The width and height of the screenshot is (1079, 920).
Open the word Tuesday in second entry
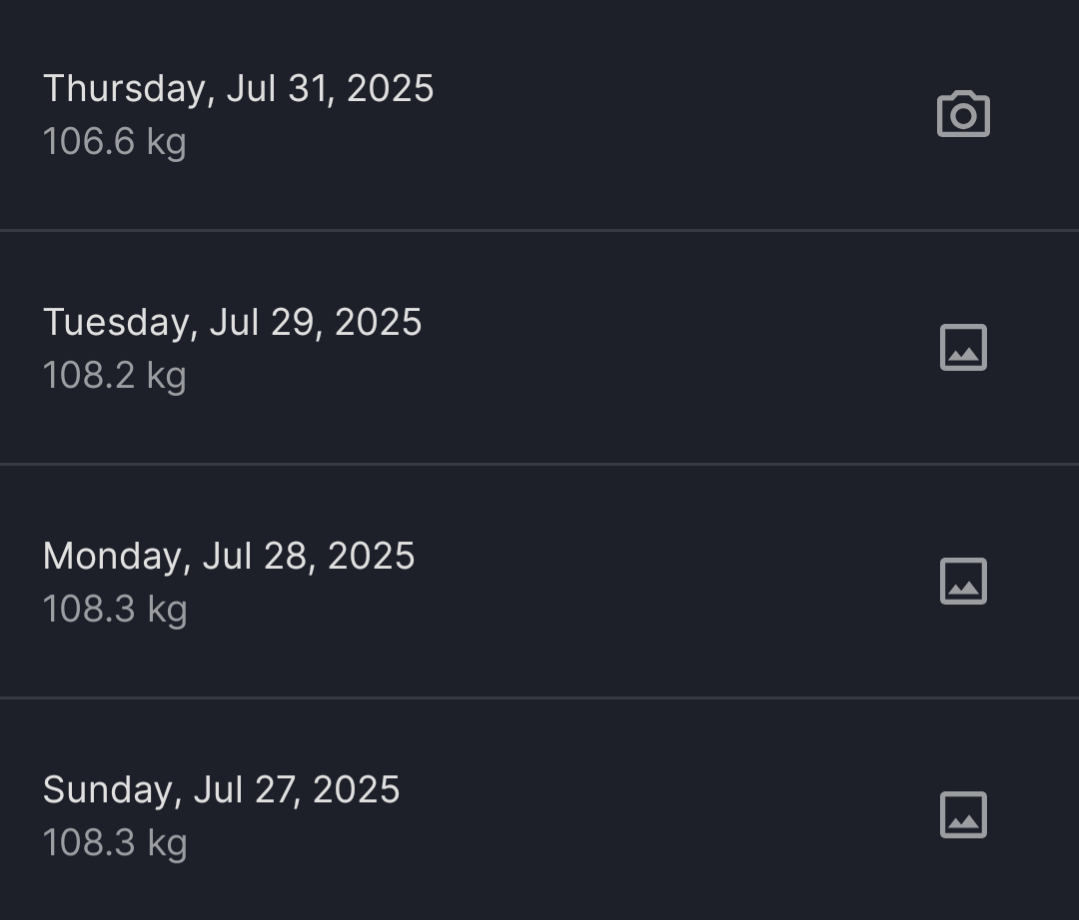click(117, 323)
